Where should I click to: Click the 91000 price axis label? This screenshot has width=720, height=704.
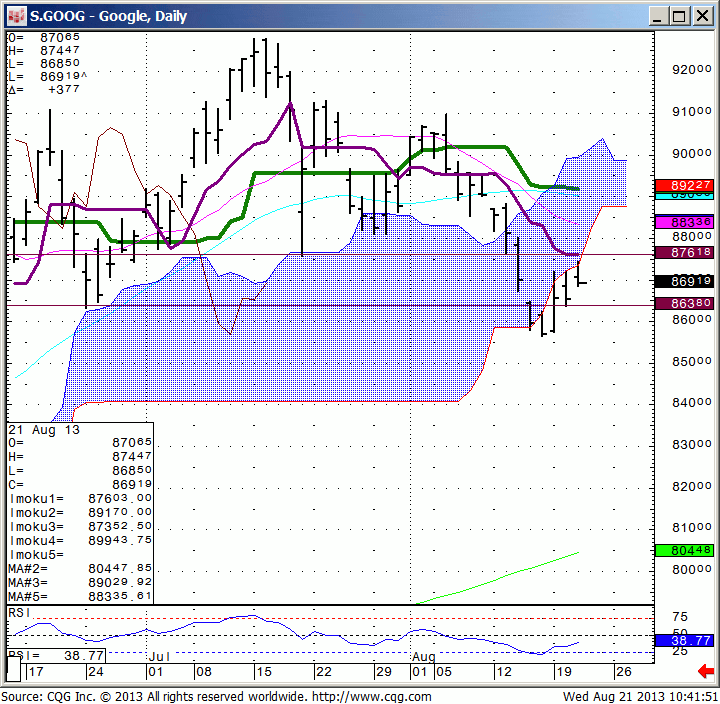click(692, 112)
